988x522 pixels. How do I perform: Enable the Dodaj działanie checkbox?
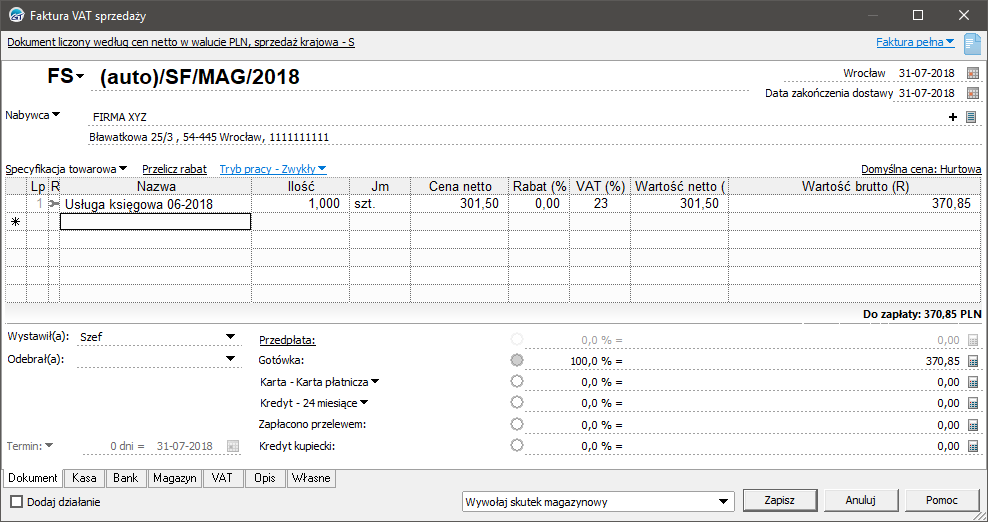[16, 502]
